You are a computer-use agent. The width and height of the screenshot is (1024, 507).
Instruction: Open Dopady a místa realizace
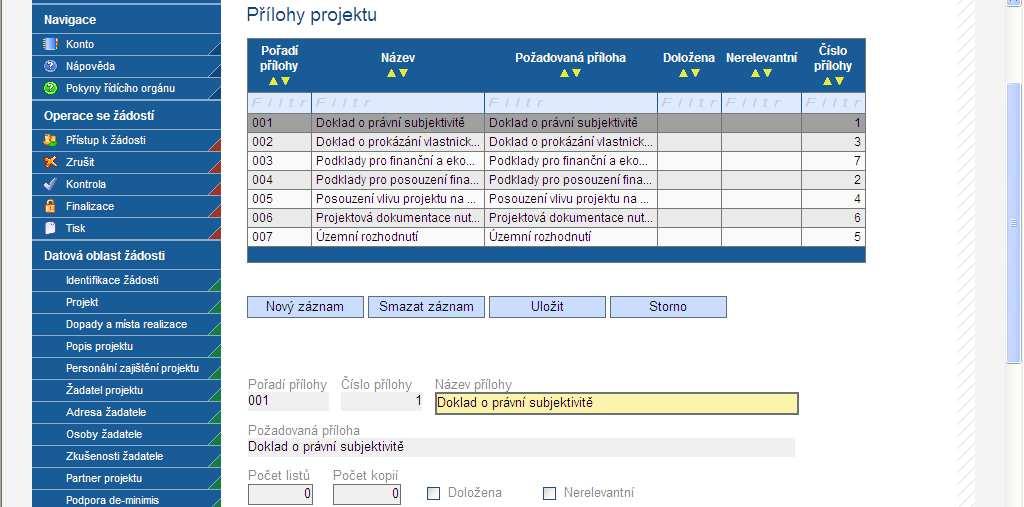tap(126, 324)
